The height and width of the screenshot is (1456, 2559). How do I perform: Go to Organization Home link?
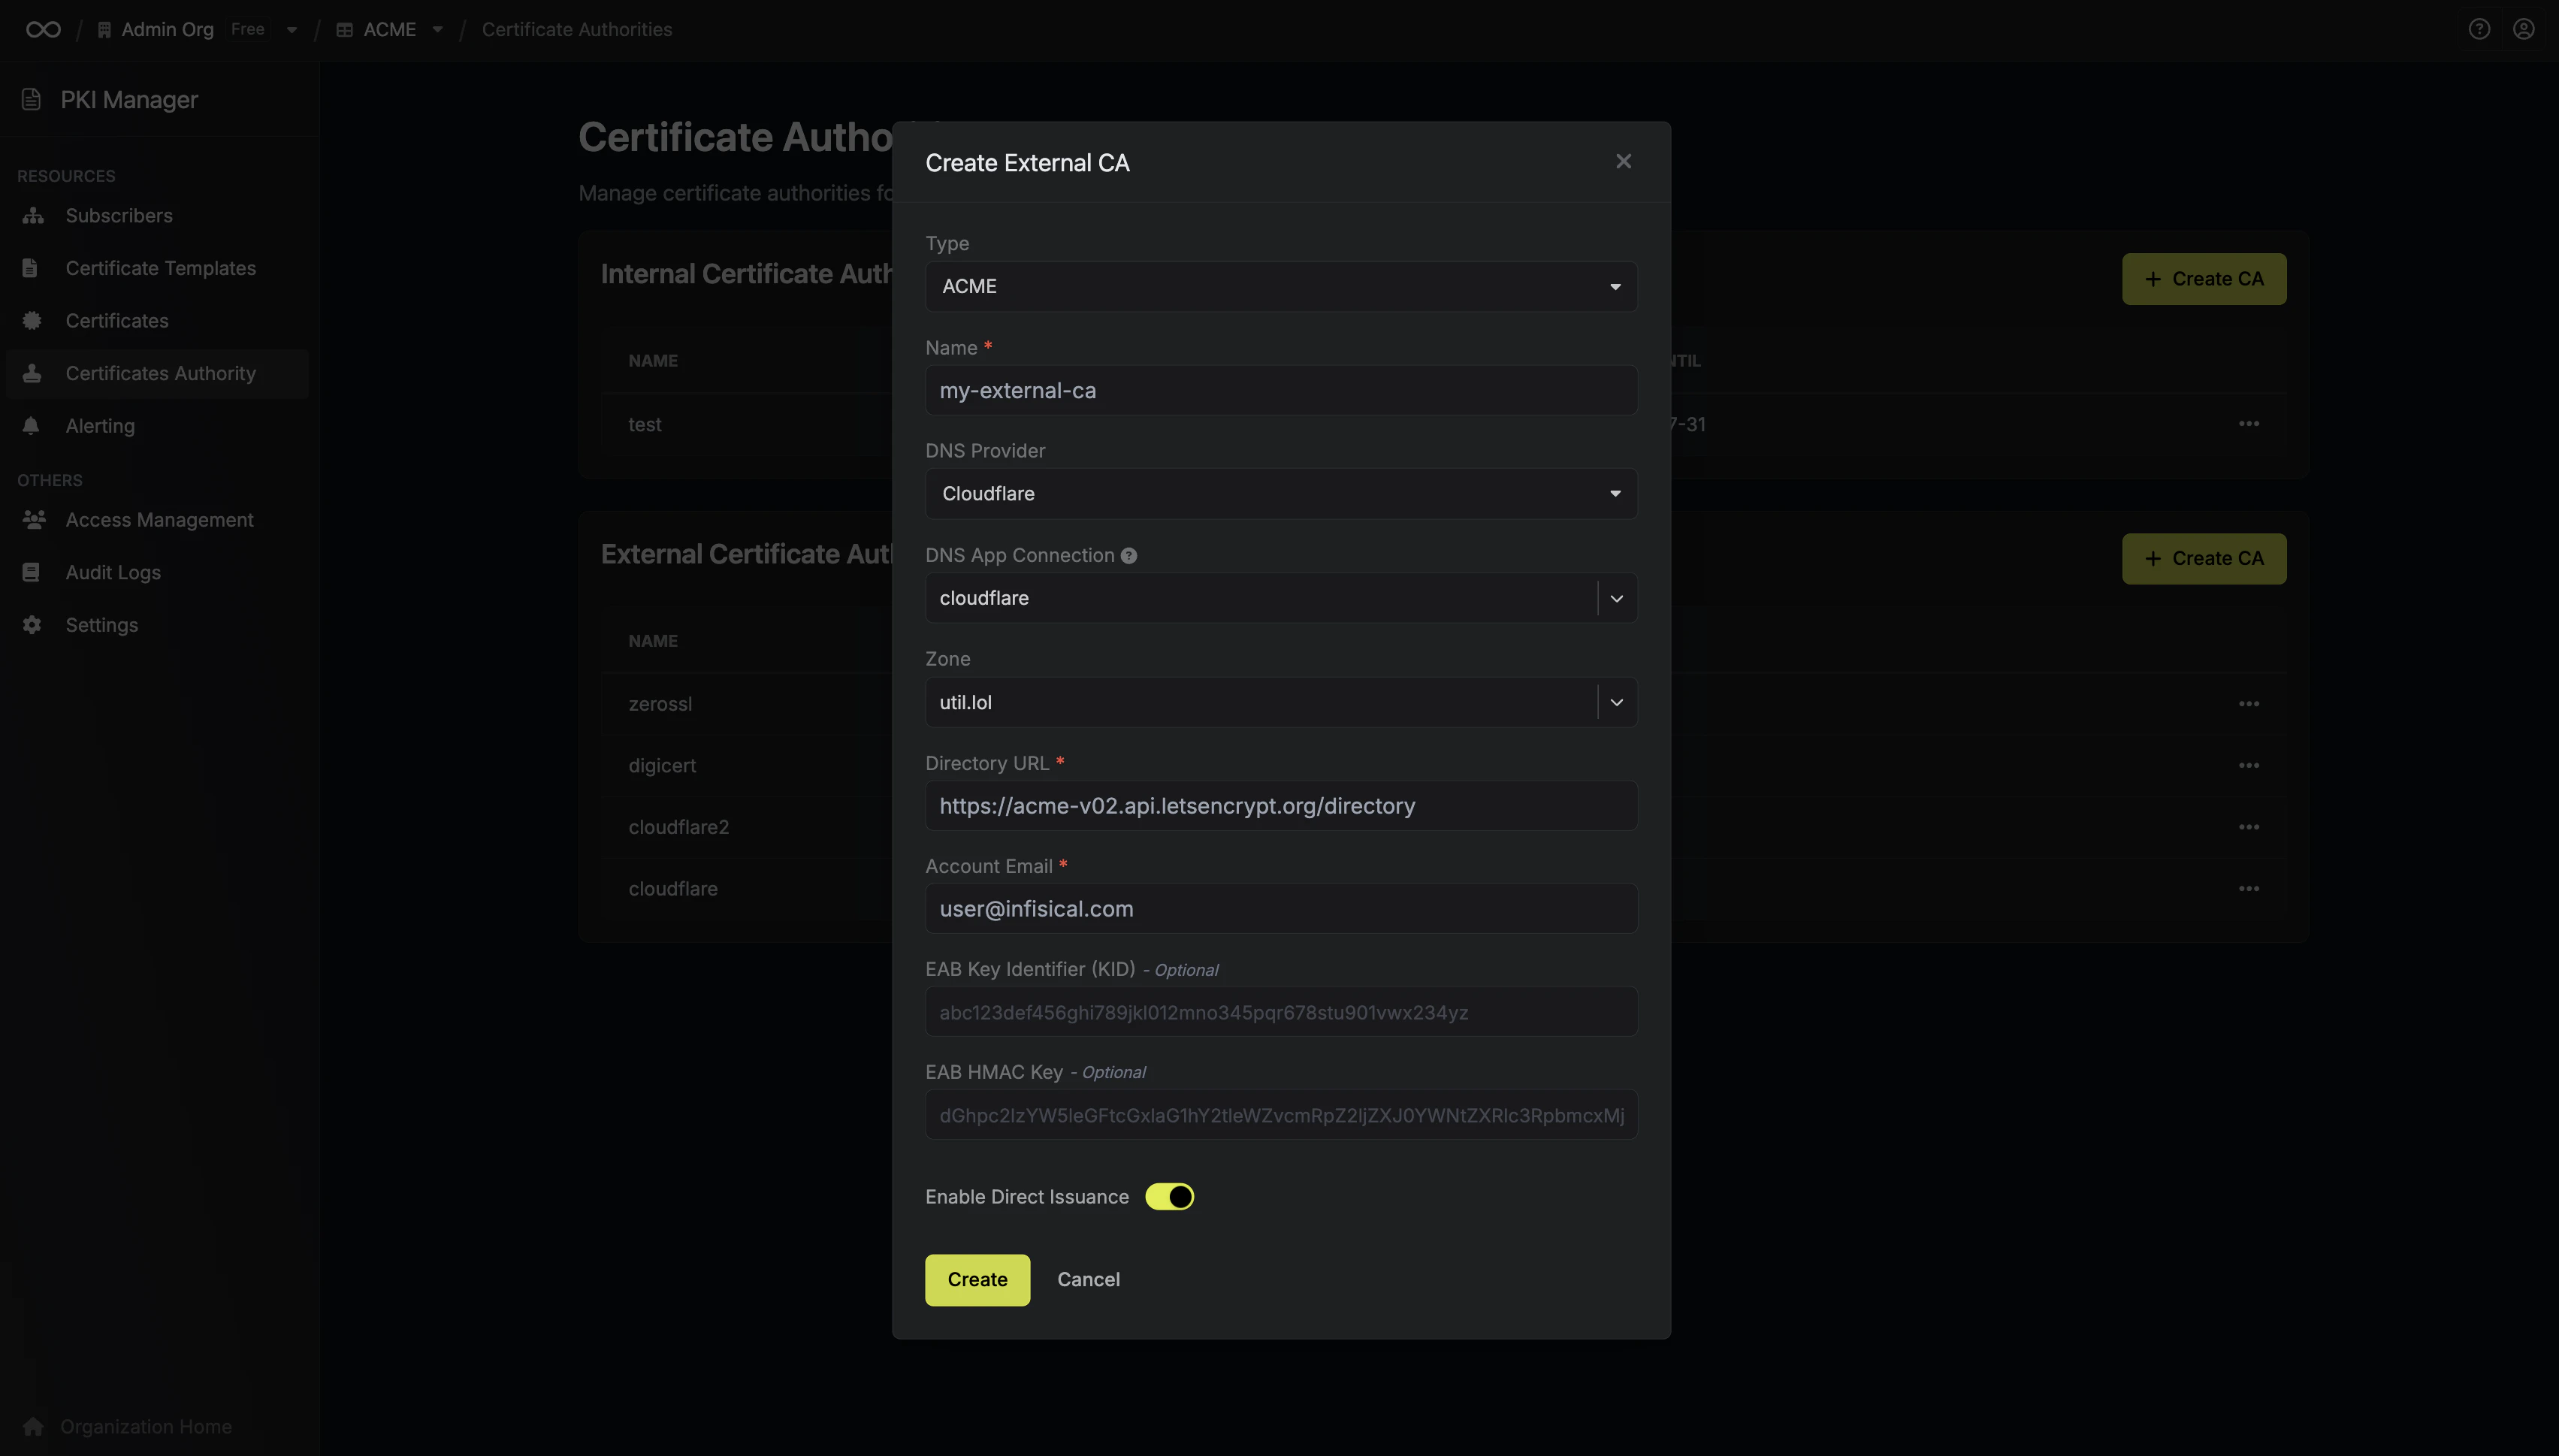point(146,1426)
